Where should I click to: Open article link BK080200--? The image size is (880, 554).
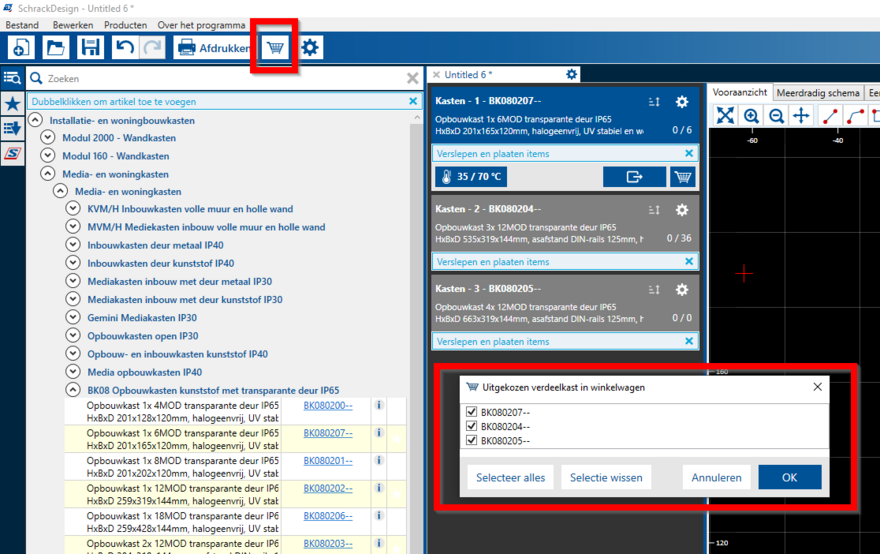[328, 406]
